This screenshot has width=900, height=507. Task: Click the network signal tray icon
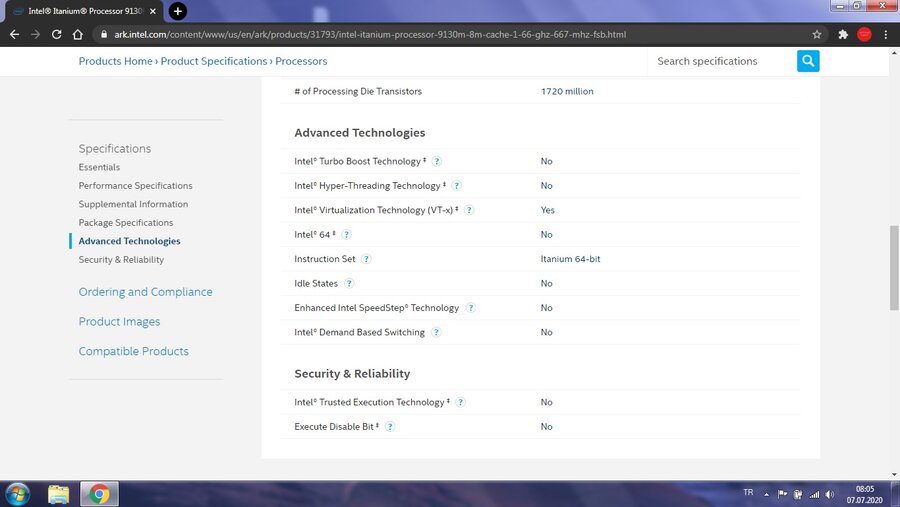pyautogui.click(x=814, y=494)
